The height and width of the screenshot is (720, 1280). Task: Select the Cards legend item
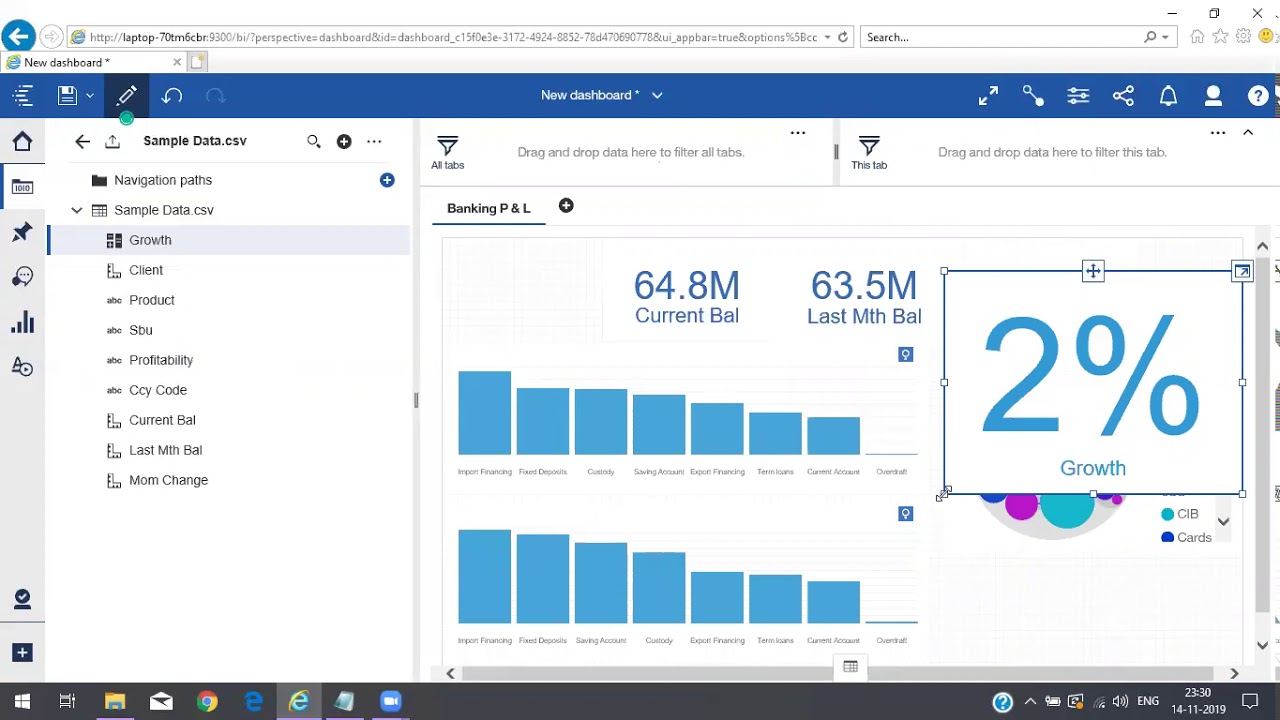(x=1186, y=537)
